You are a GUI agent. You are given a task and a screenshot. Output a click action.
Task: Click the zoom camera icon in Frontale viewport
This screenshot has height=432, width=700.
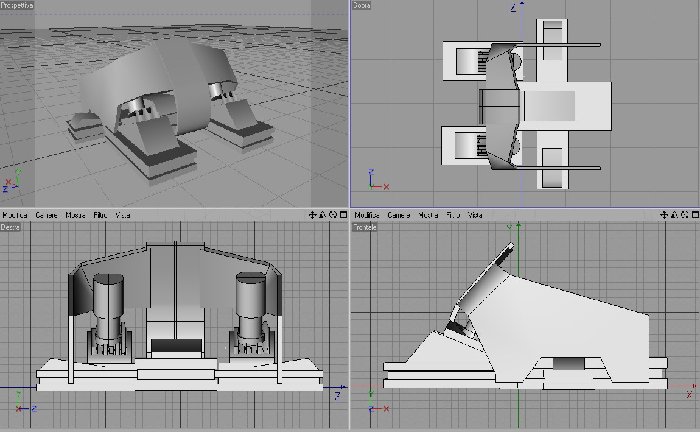[x=675, y=215]
